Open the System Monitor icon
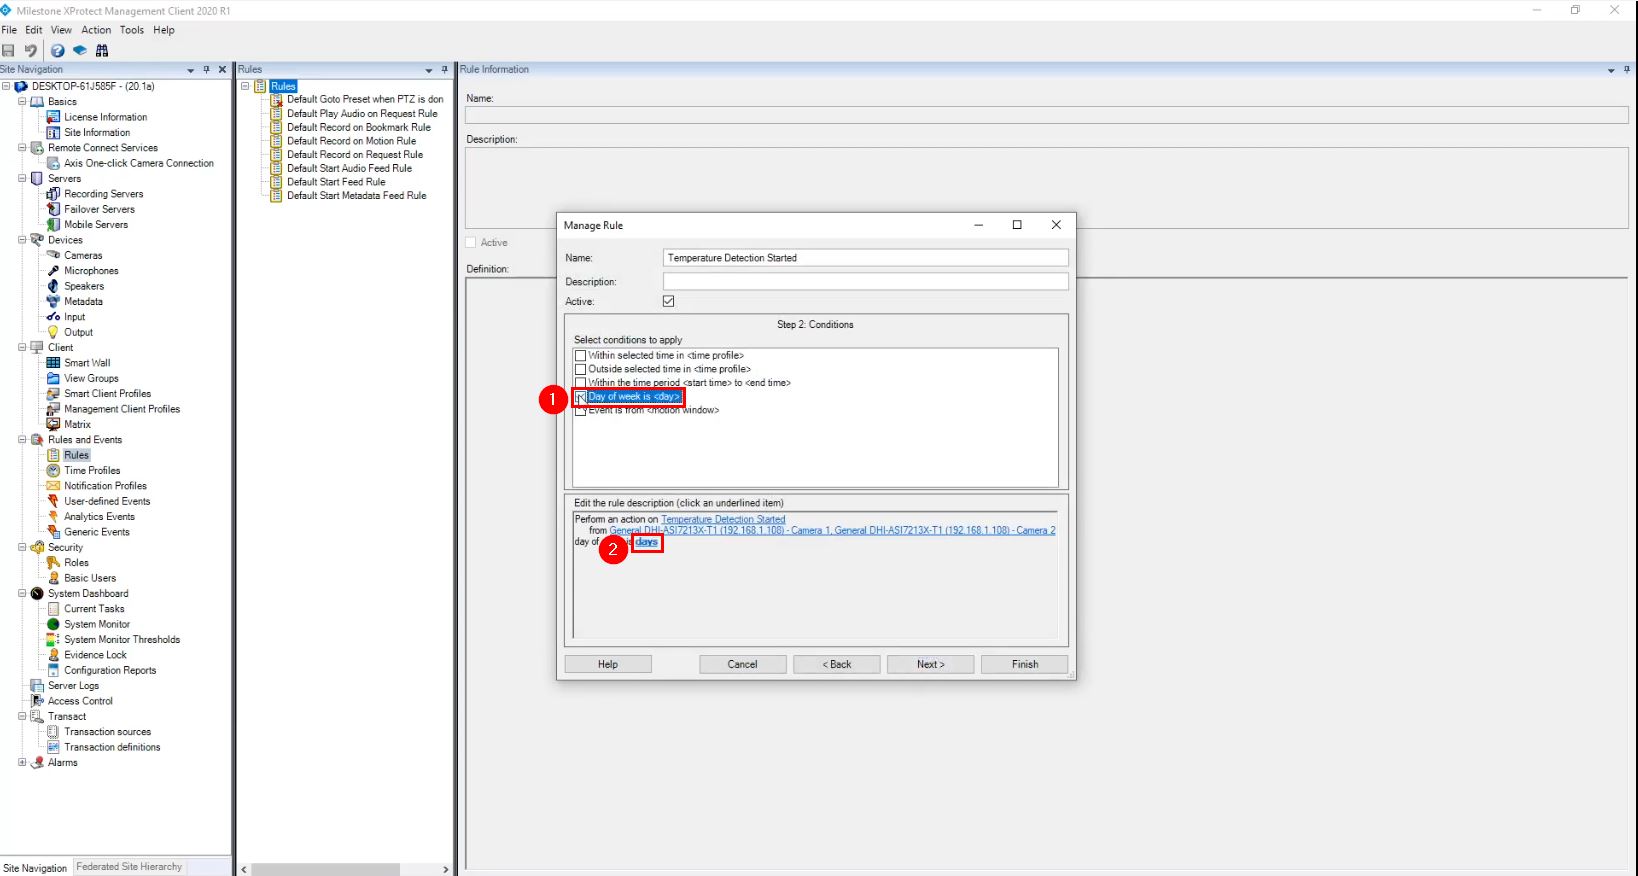 [x=54, y=624]
